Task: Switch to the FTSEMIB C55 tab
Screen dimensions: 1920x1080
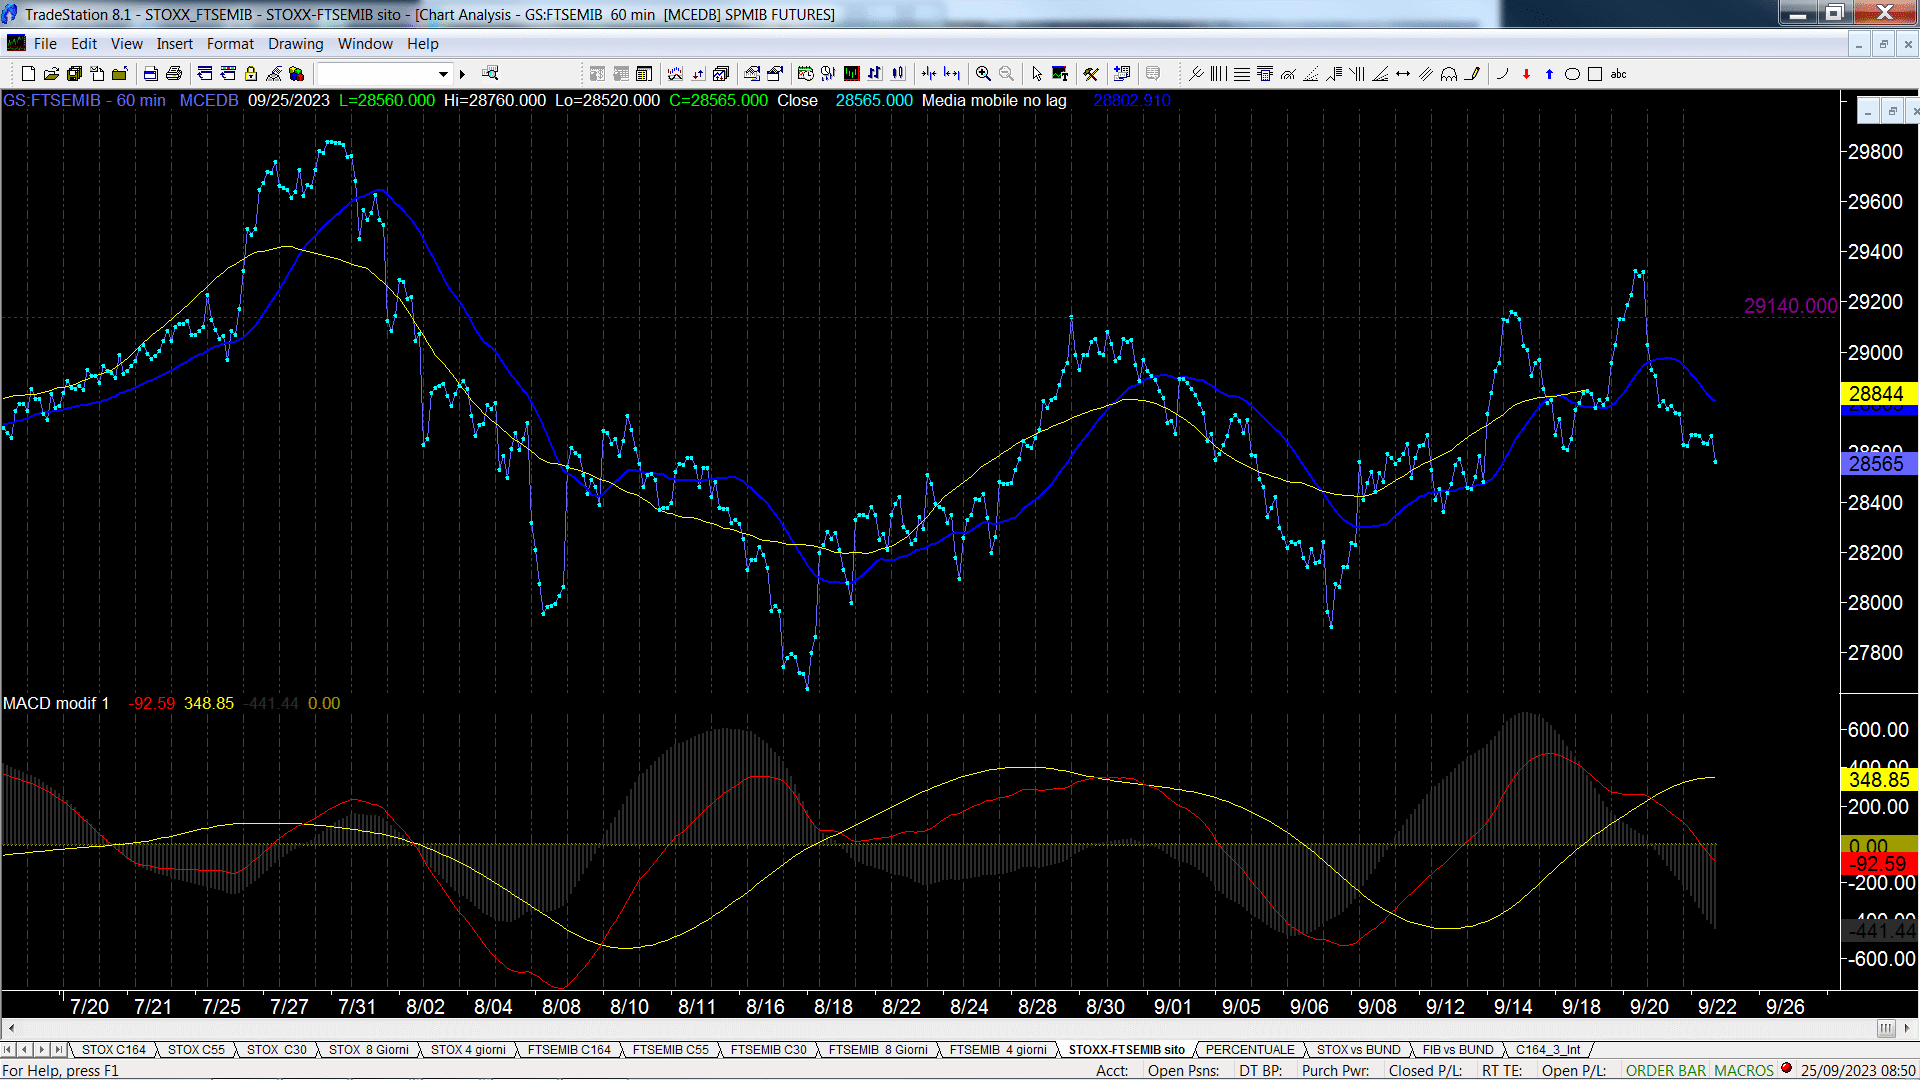Action: 670,1050
